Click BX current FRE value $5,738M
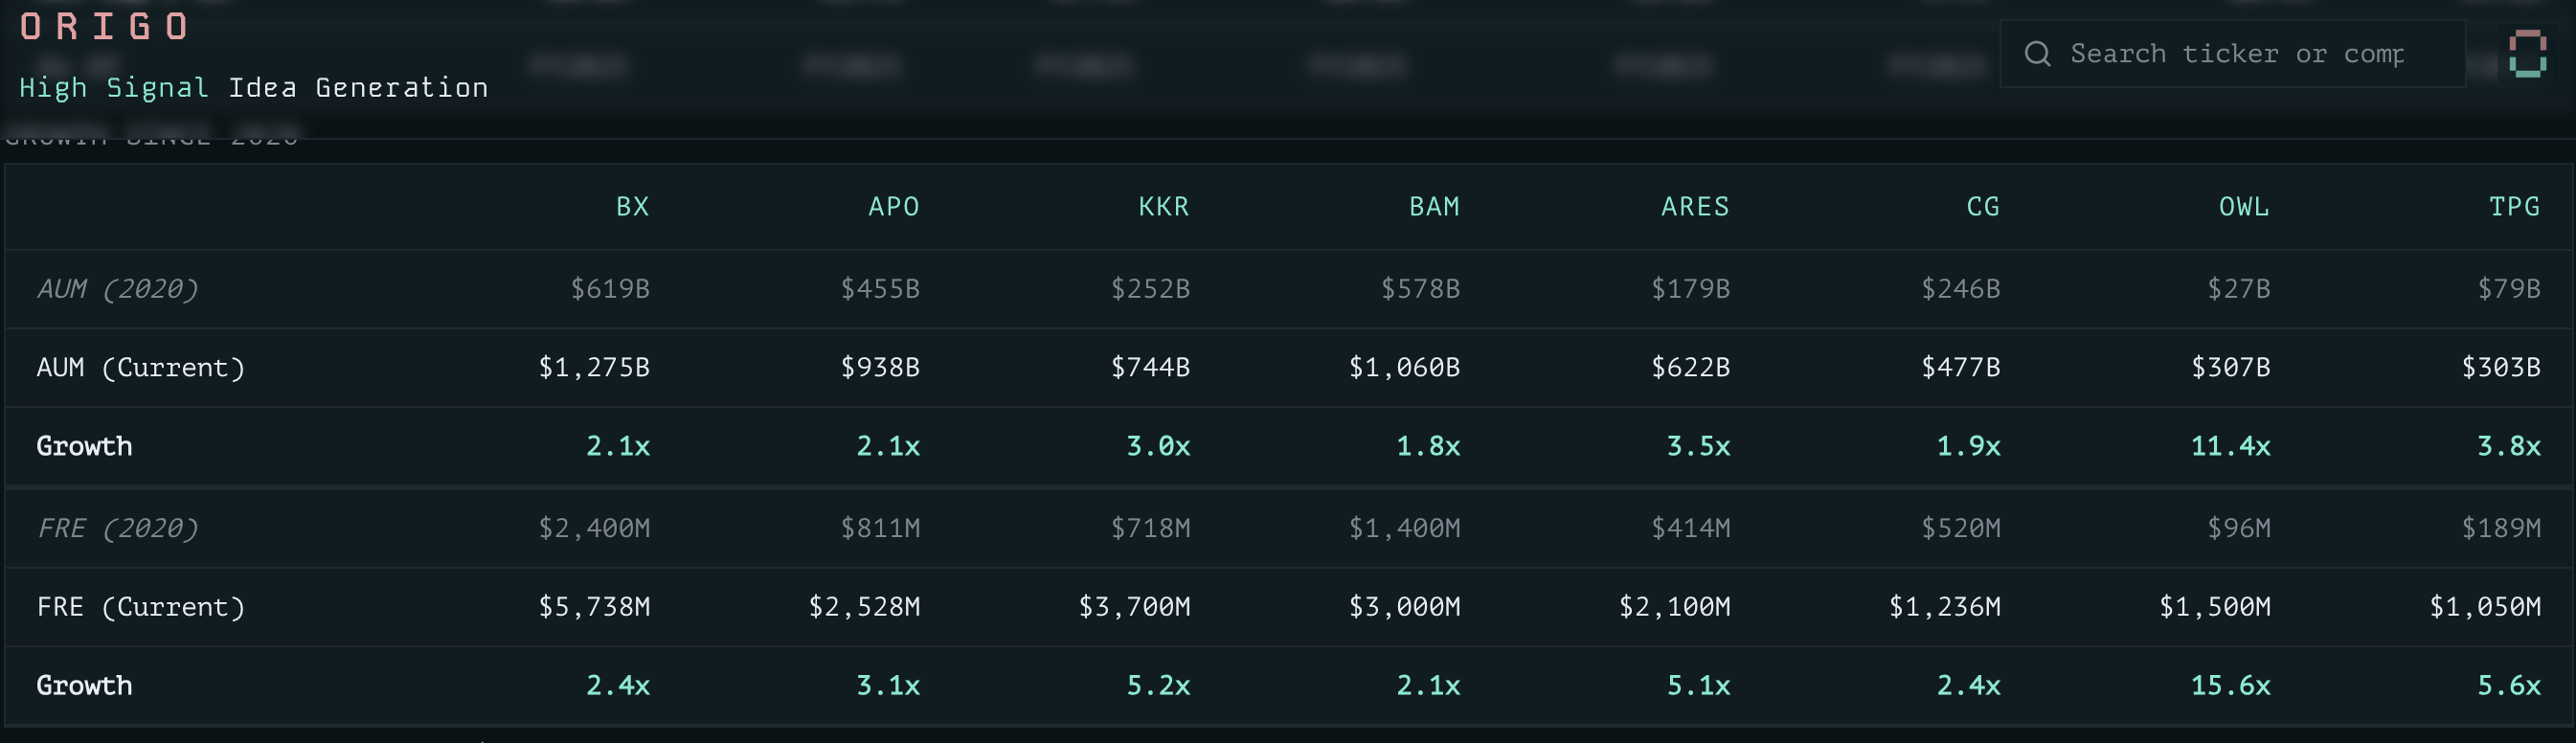 pyautogui.click(x=594, y=607)
